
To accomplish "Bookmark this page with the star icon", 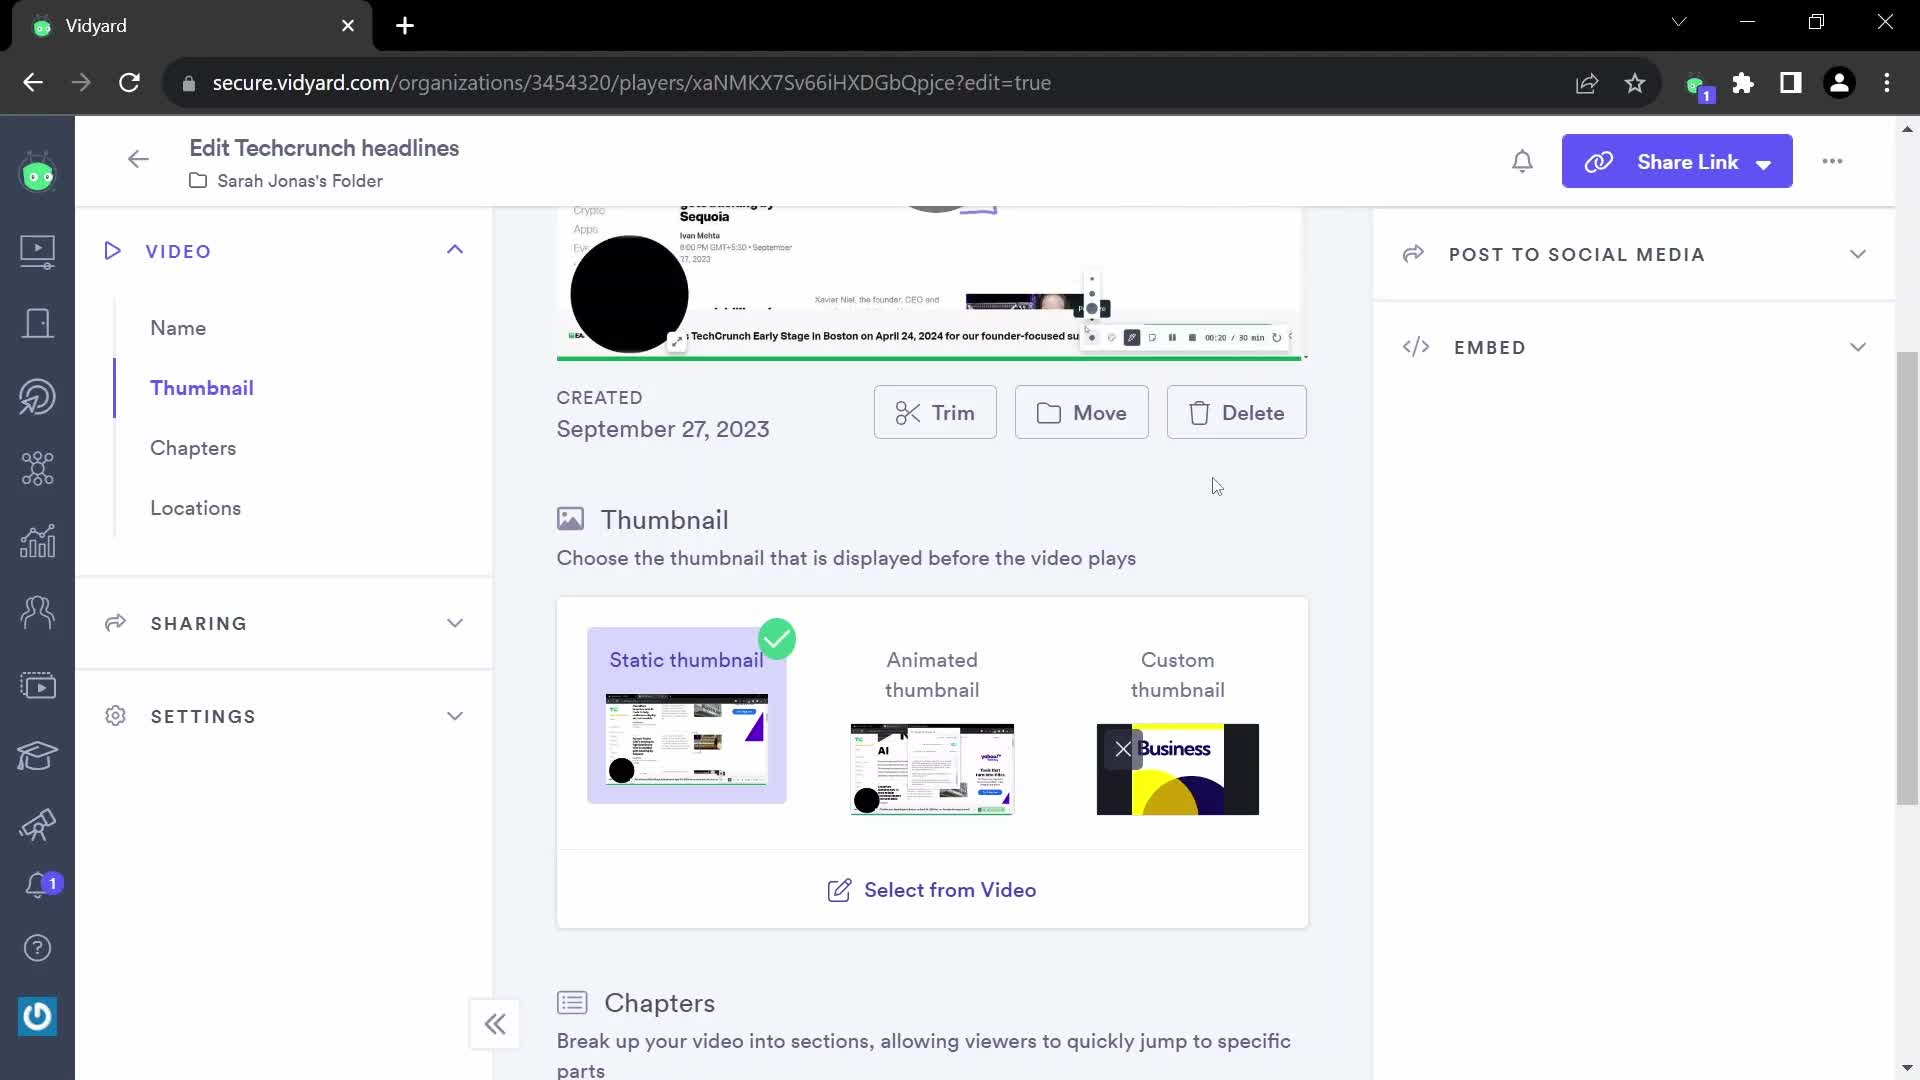I will click(1635, 83).
